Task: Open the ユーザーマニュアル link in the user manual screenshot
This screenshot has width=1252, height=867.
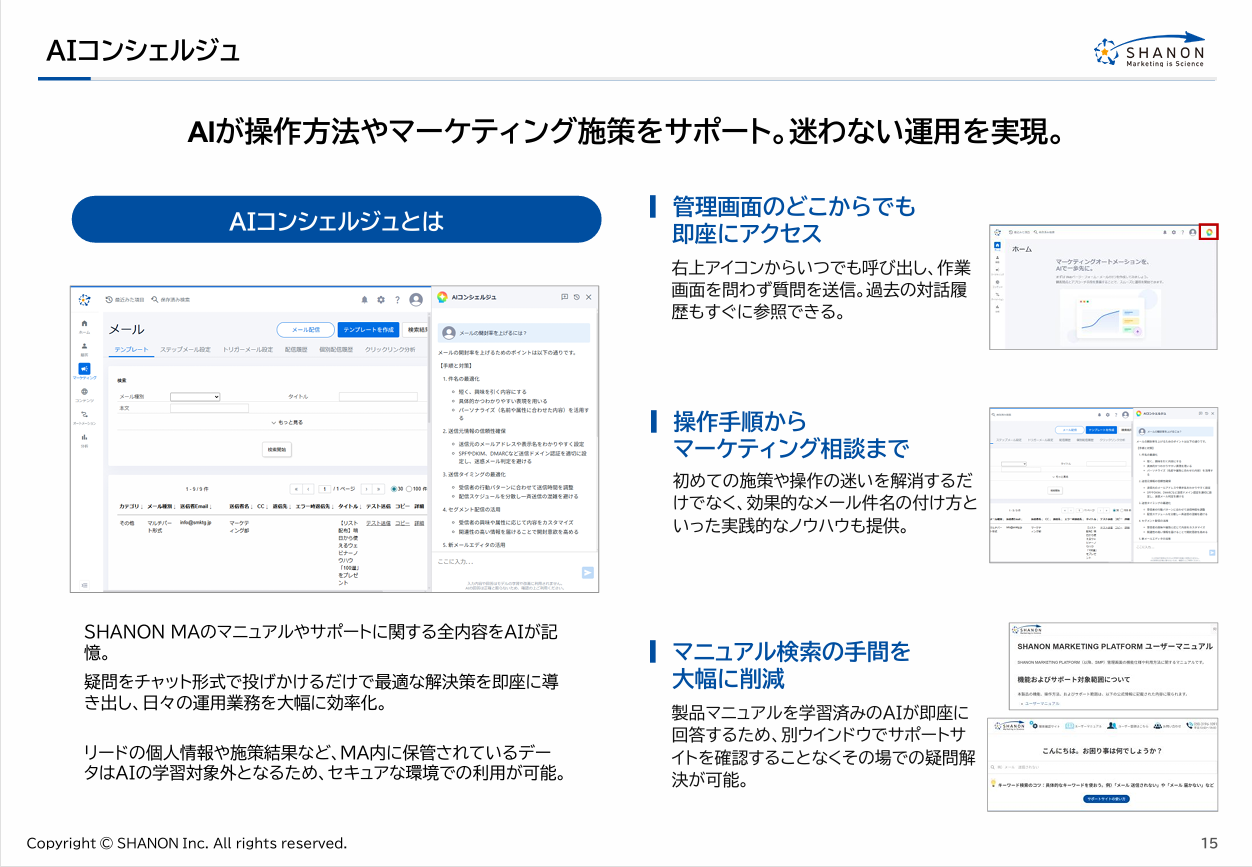Action: pos(1042,703)
